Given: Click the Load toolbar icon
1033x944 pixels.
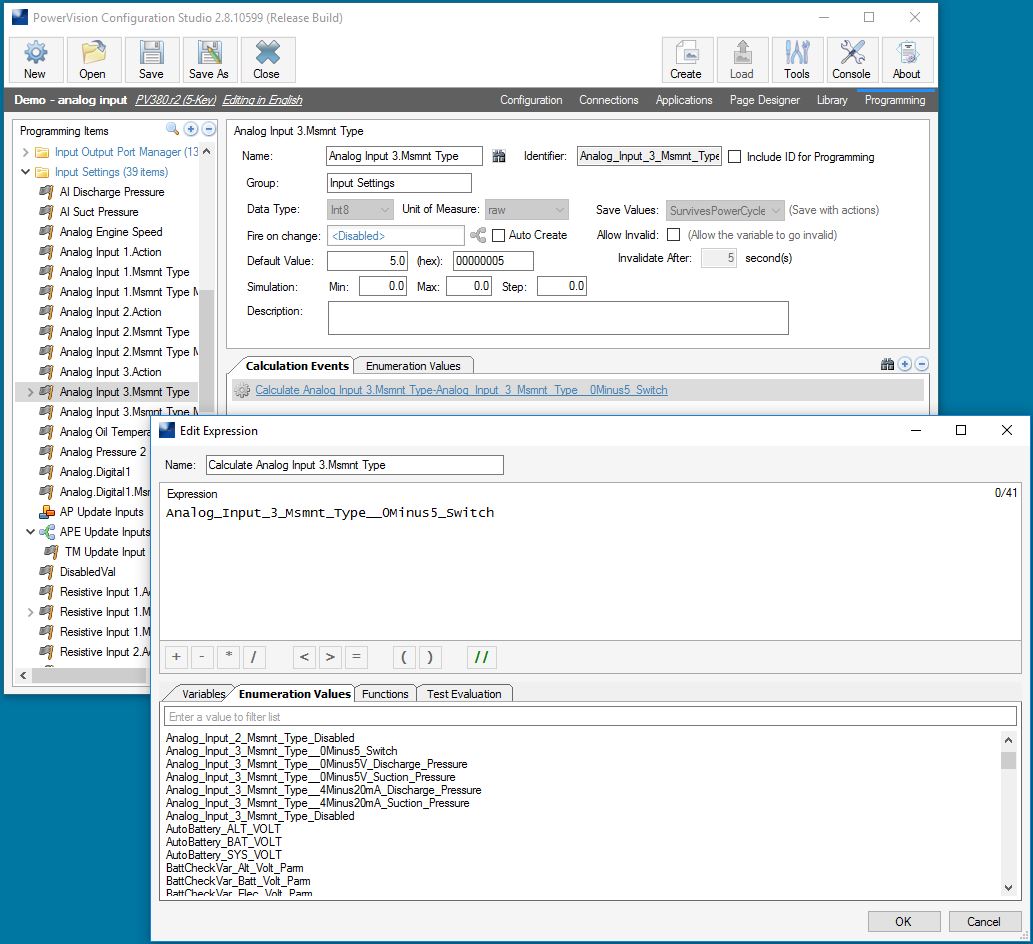Looking at the screenshot, I should click(x=742, y=60).
